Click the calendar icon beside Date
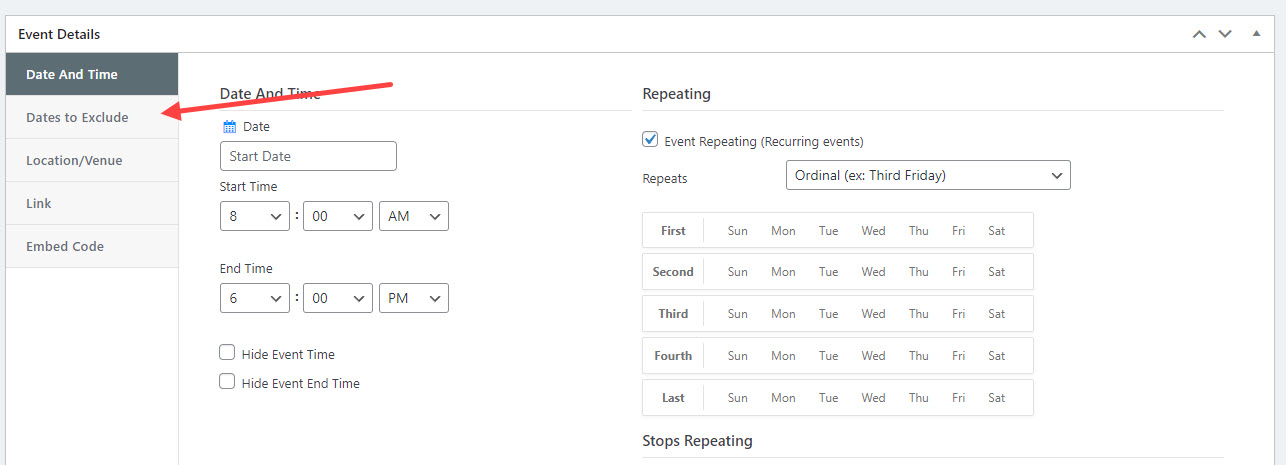The height and width of the screenshot is (465, 1286). [229, 127]
